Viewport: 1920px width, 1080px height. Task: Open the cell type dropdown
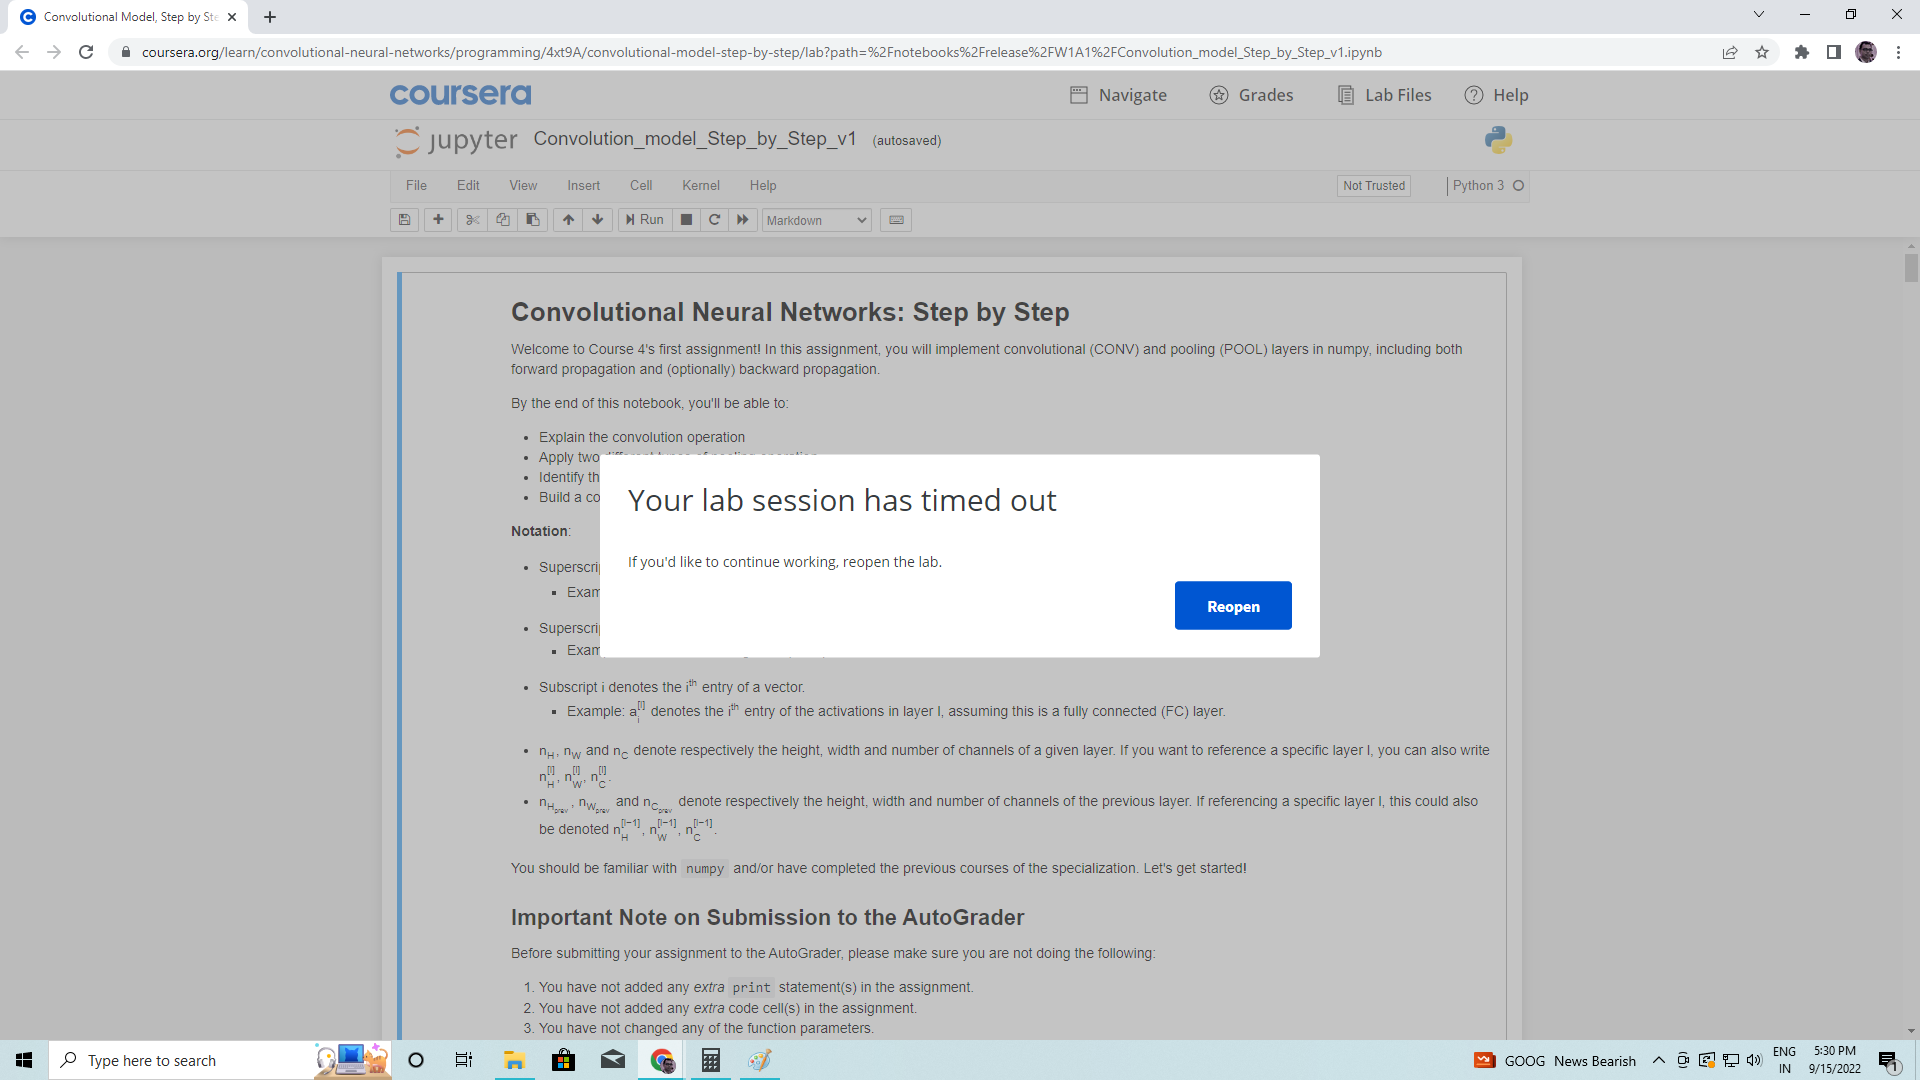pyautogui.click(x=815, y=220)
